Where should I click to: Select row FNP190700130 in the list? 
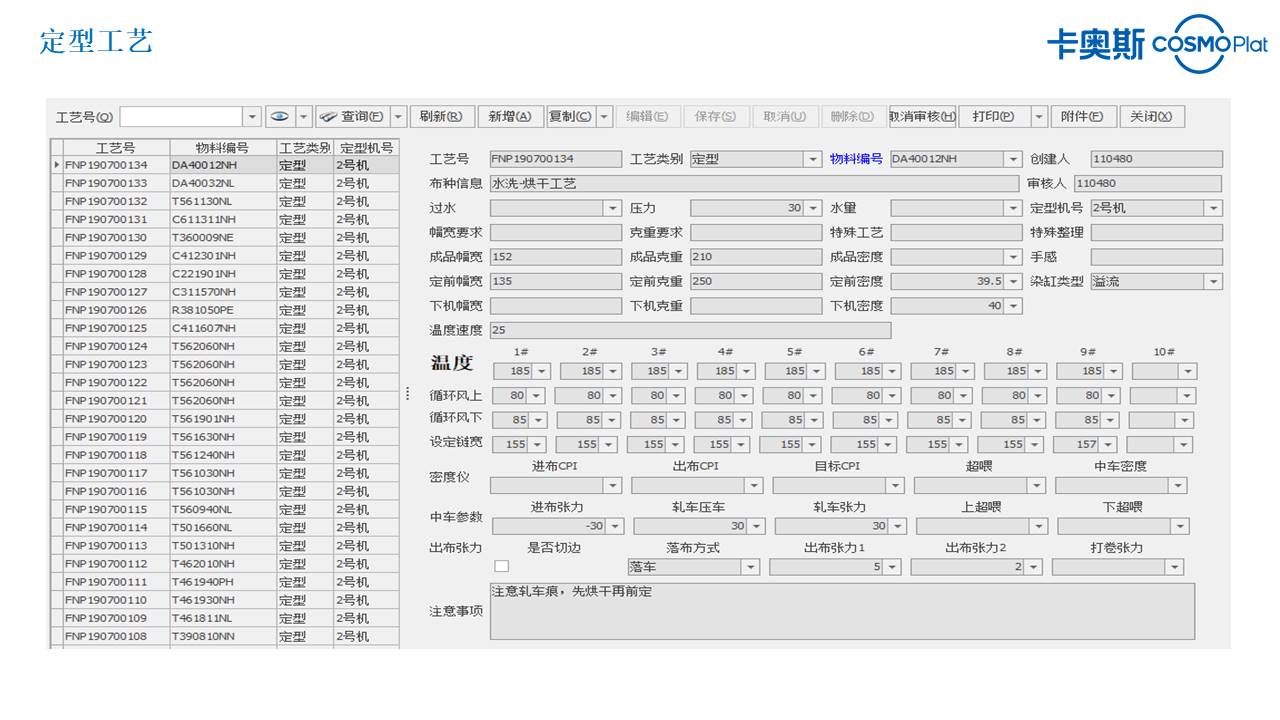pos(106,238)
